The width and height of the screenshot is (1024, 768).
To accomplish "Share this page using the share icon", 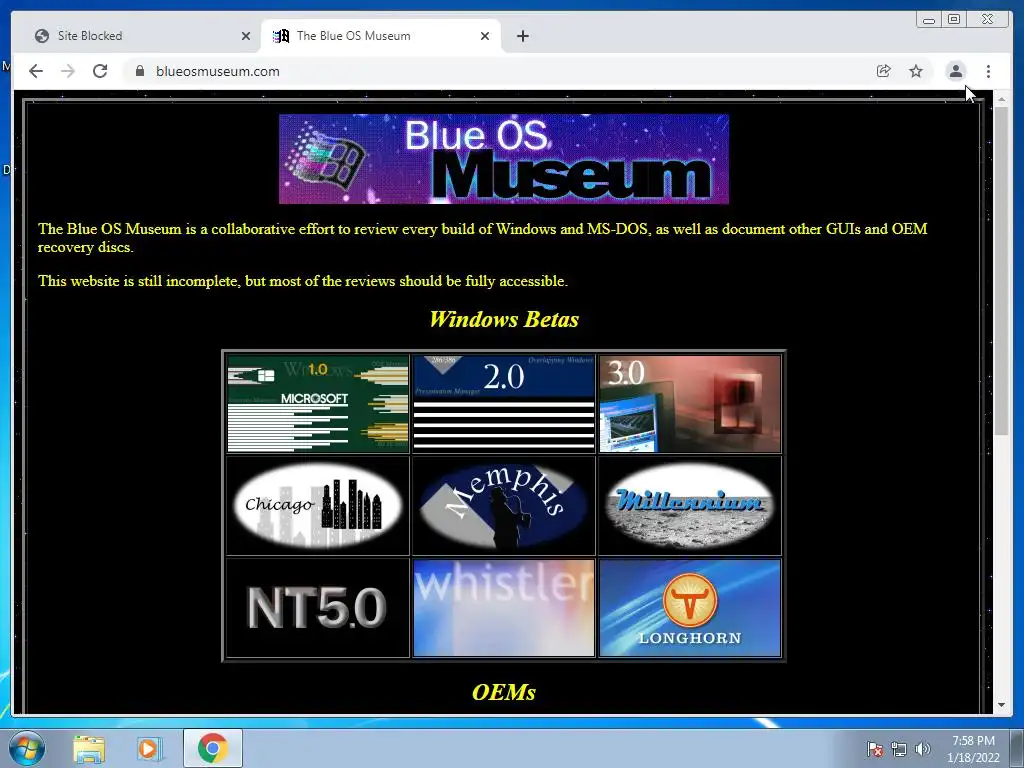I will click(884, 71).
